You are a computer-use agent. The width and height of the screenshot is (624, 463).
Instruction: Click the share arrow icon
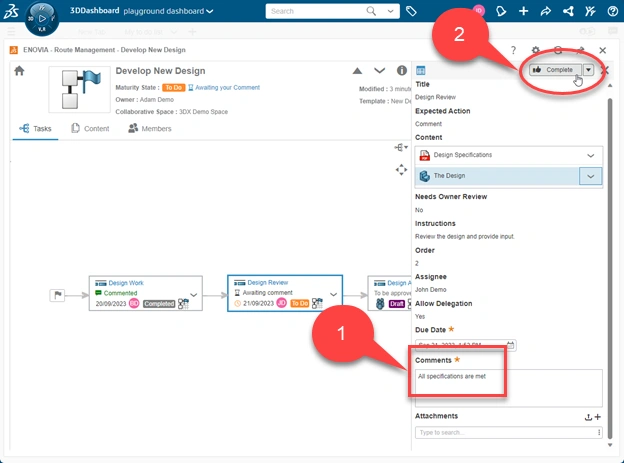click(546, 11)
